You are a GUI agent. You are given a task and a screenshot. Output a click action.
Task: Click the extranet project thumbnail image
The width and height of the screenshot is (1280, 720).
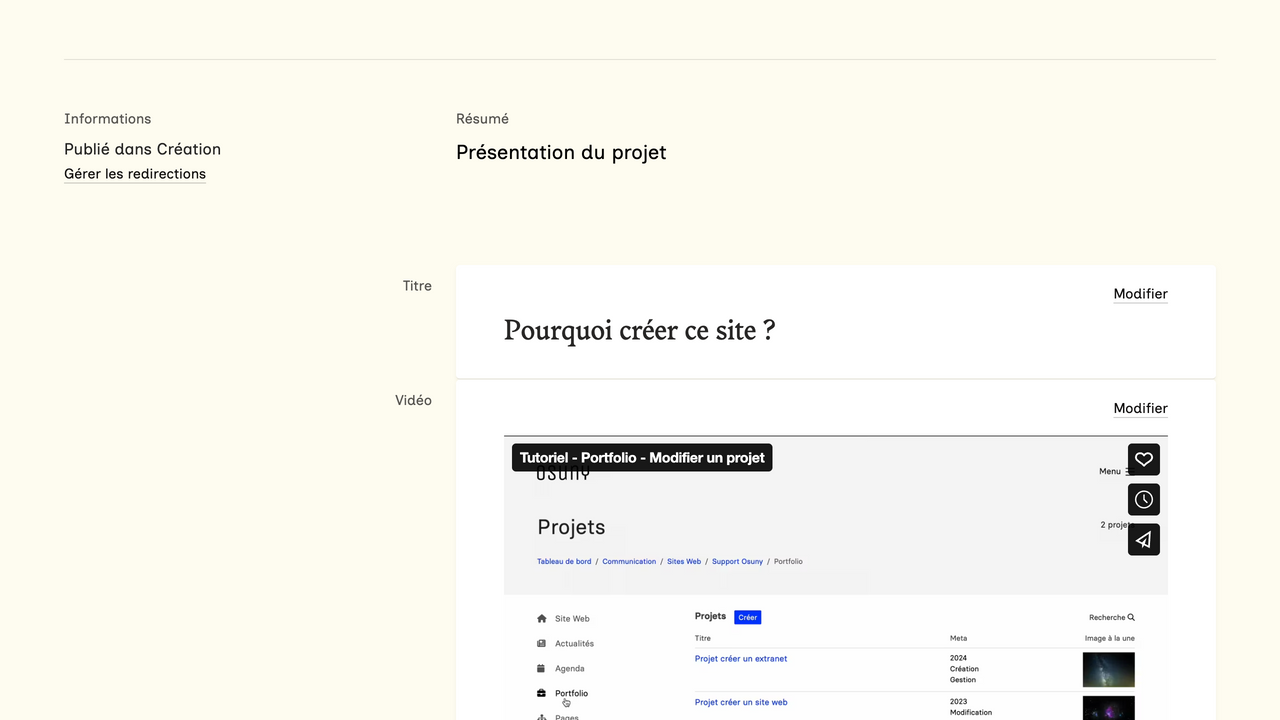coord(1108,670)
